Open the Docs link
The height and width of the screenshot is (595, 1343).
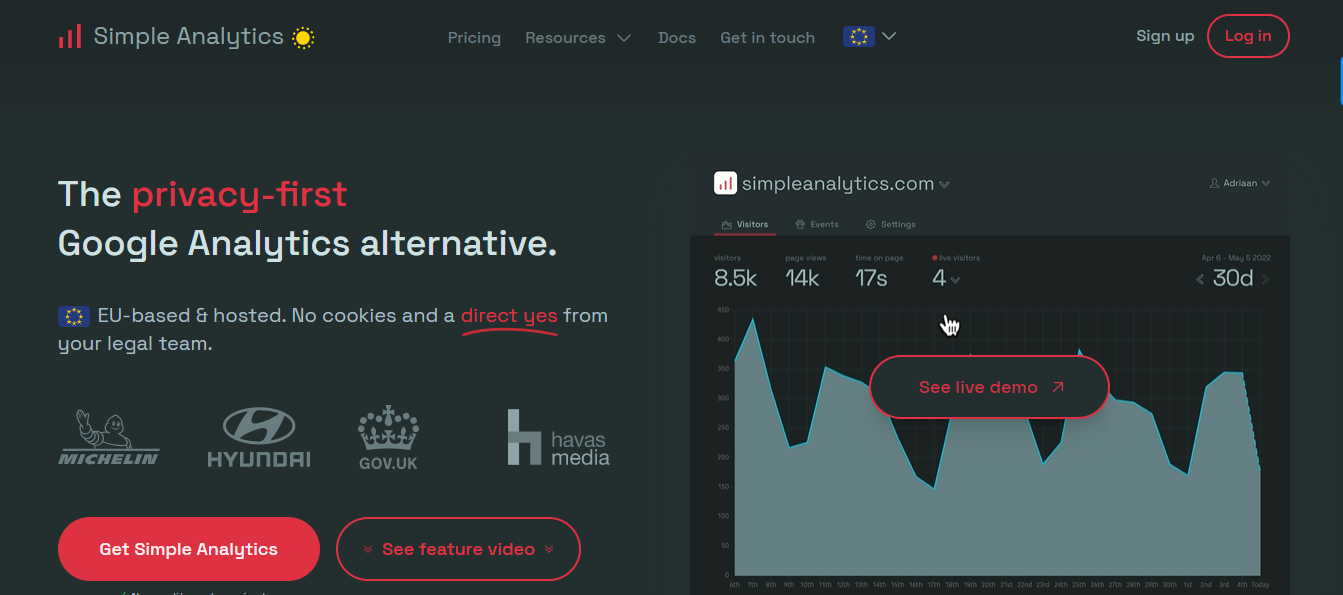pos(677,38)
